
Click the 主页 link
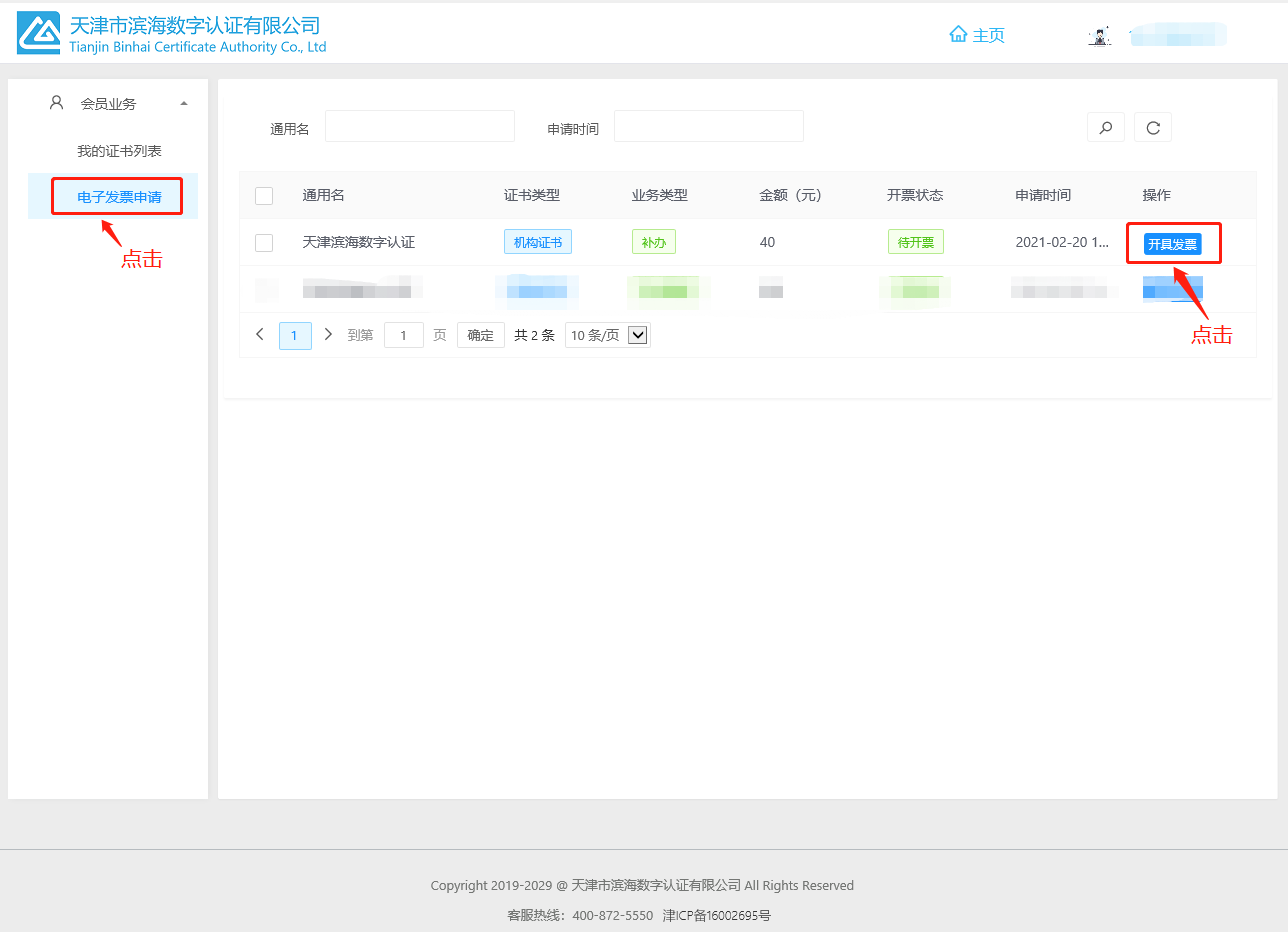pos(988,35)
